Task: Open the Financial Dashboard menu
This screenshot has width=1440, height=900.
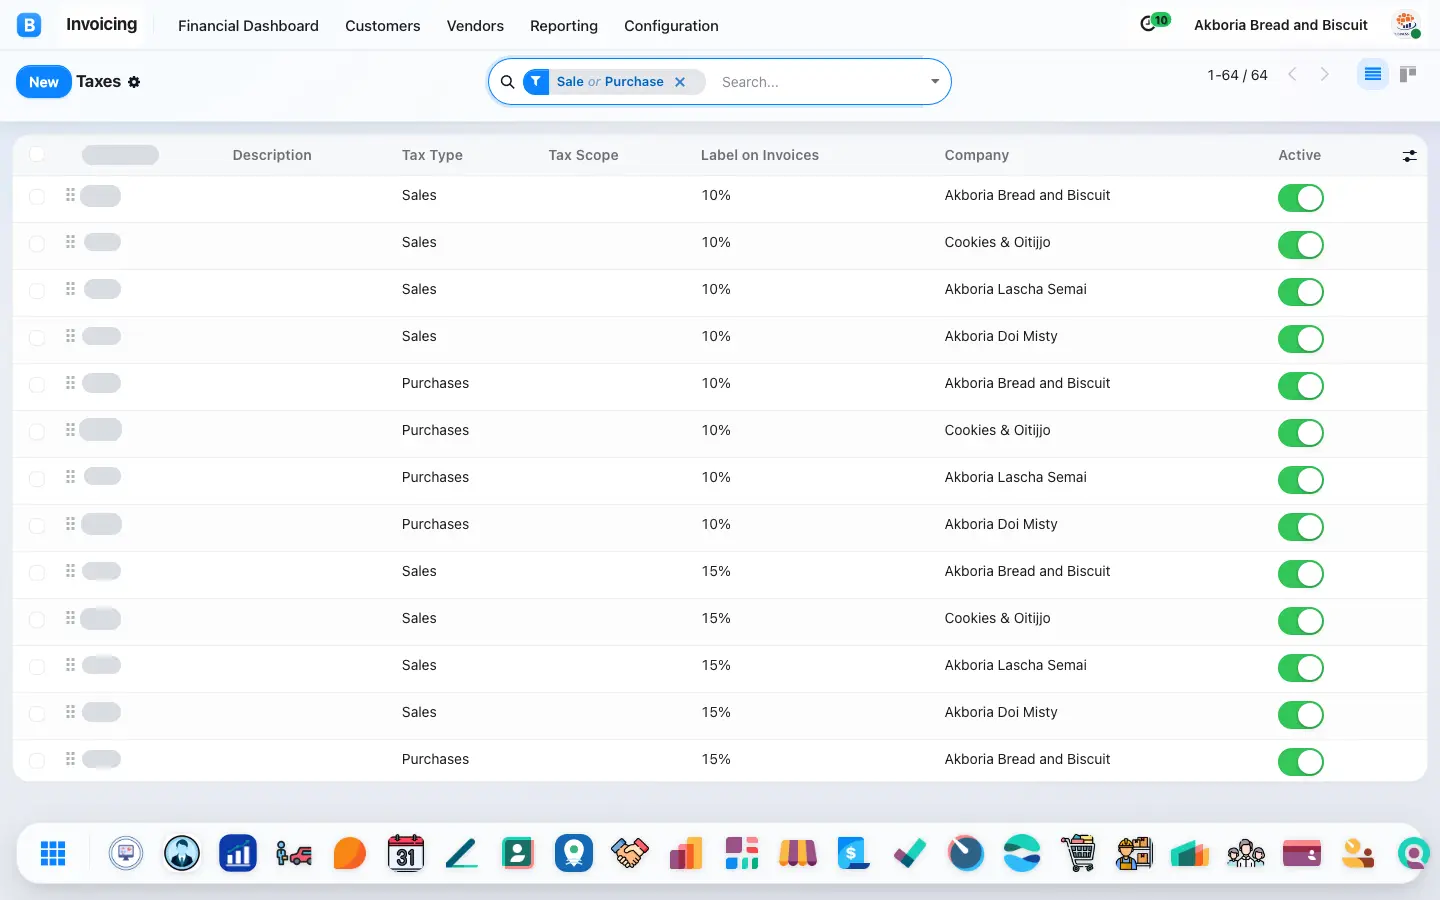Action: pyautogui.click(x=248, y=26)
